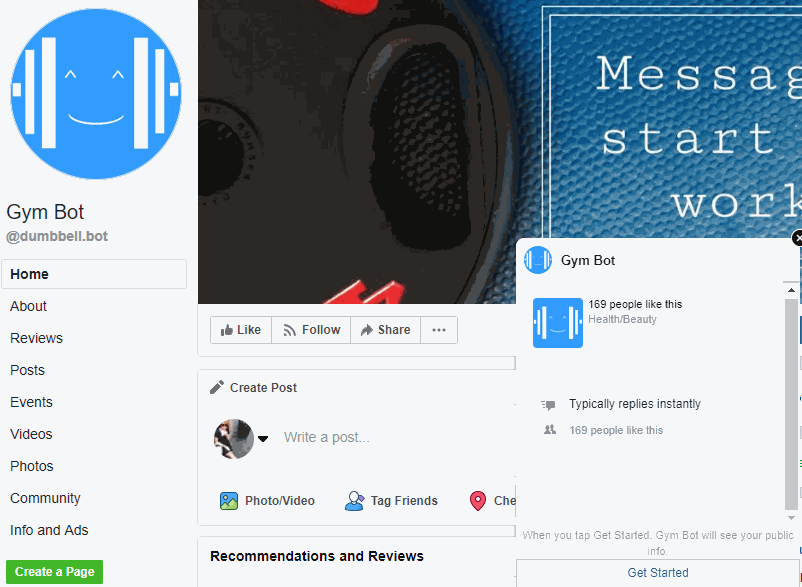Image resolution: width=802 pixels, height=587 pixels.
Task: Open the Gym Bot dumbbell profile picture
Action: (x=95, y=93)
